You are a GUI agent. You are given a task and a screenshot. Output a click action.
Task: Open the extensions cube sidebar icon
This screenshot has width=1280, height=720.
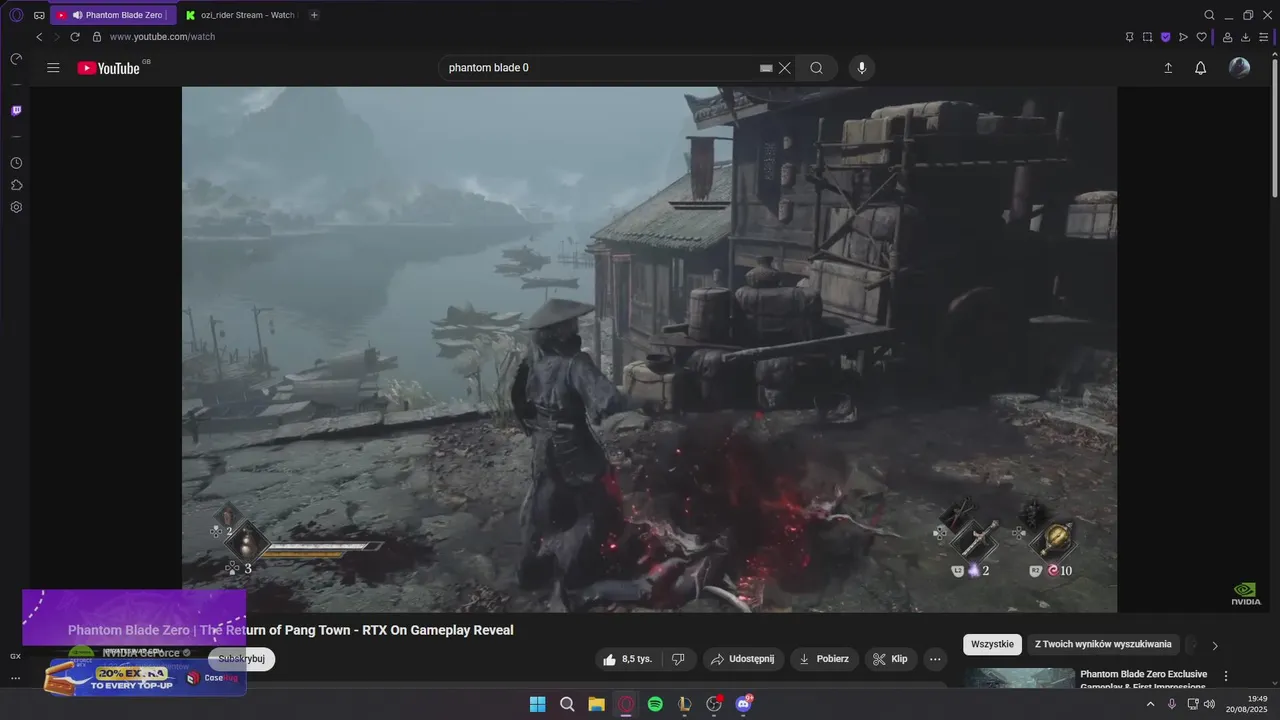pyautogui.click(x=16, y=185)
